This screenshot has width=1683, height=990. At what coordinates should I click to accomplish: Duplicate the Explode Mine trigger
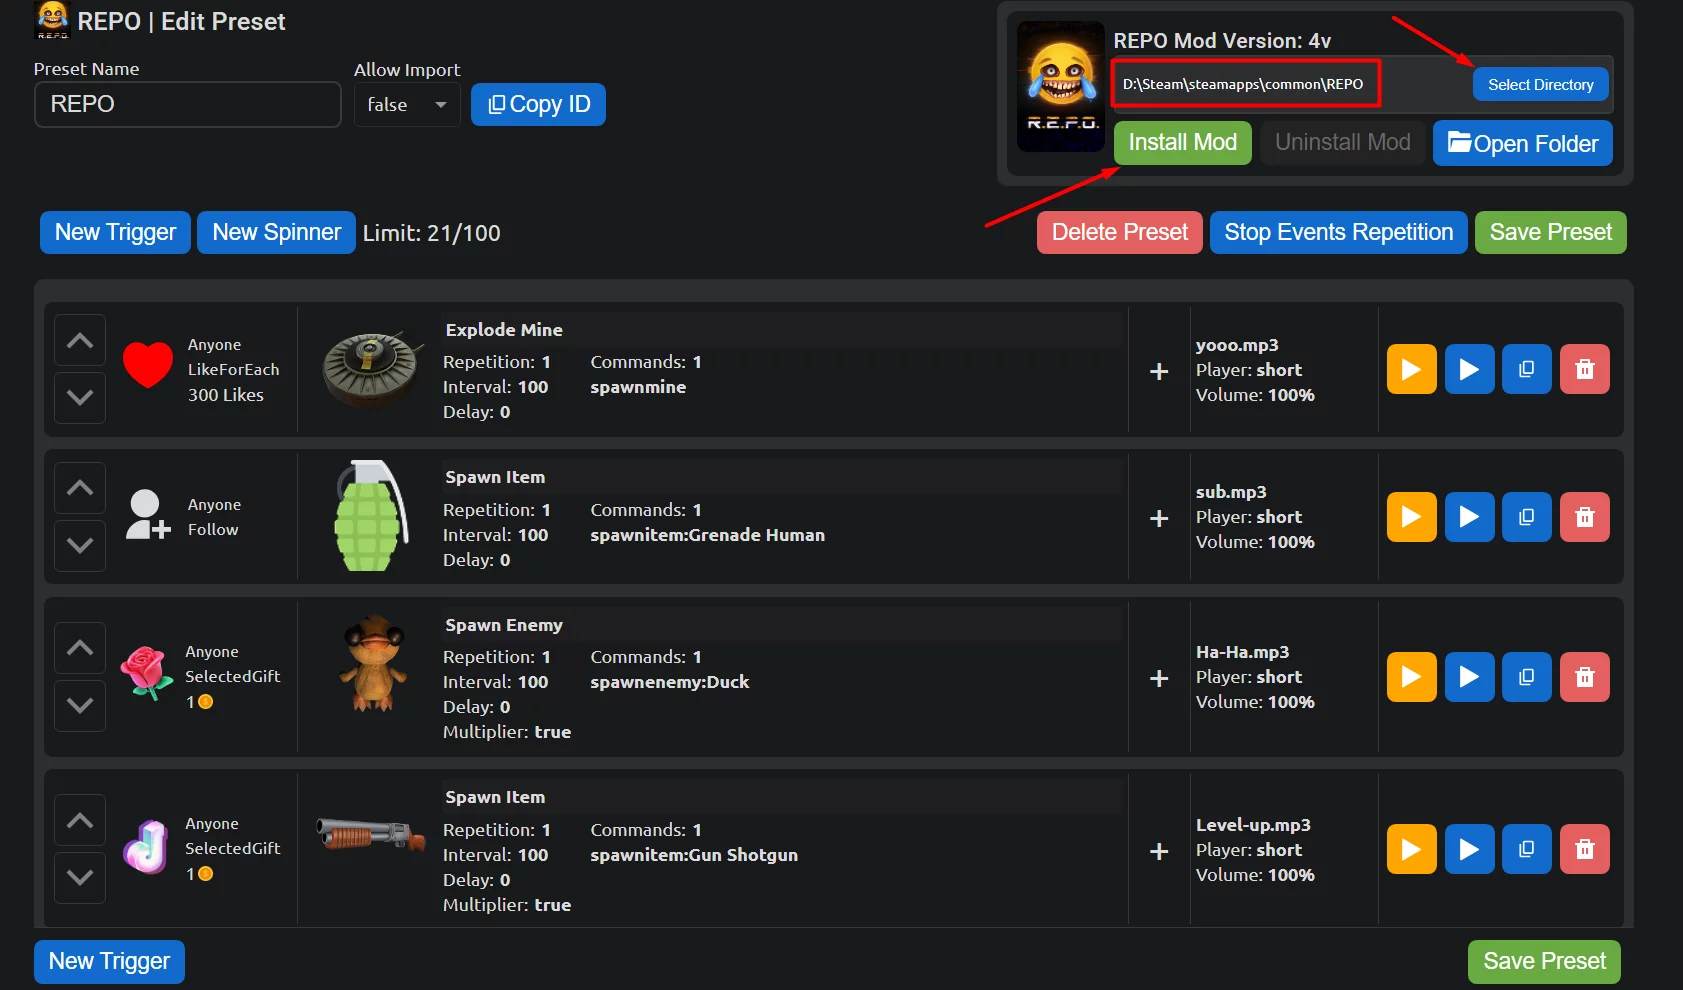1526,369
